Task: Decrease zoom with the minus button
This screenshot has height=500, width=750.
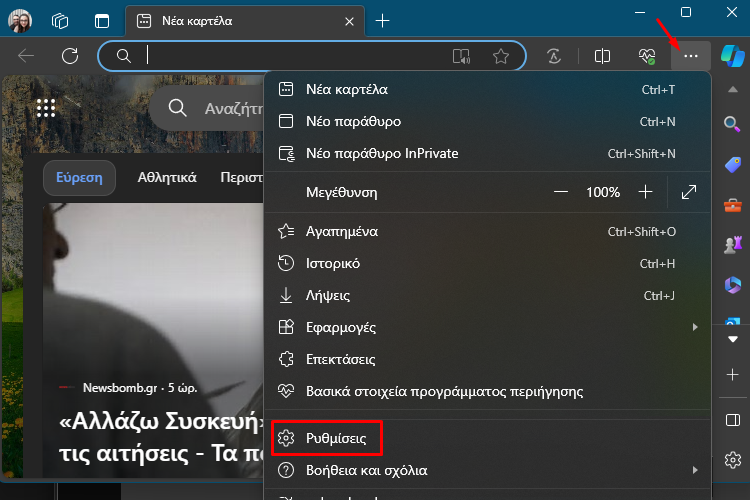Action: (x=561, y=192)
